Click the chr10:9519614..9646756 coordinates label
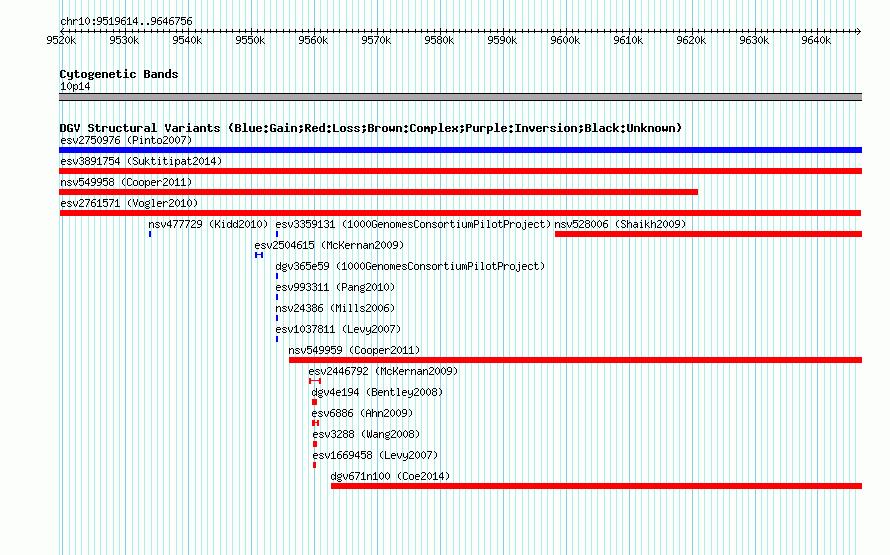This screenshot has width=890, height=555. [x=126, y=21]
